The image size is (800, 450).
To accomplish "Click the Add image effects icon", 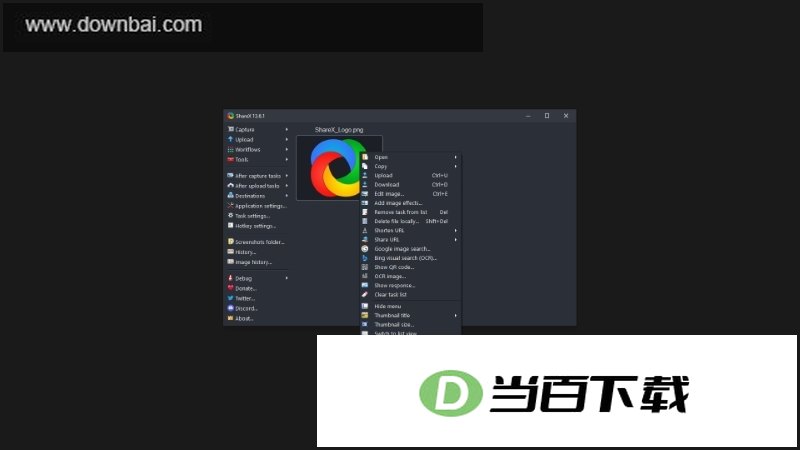I will click(365, 203).
